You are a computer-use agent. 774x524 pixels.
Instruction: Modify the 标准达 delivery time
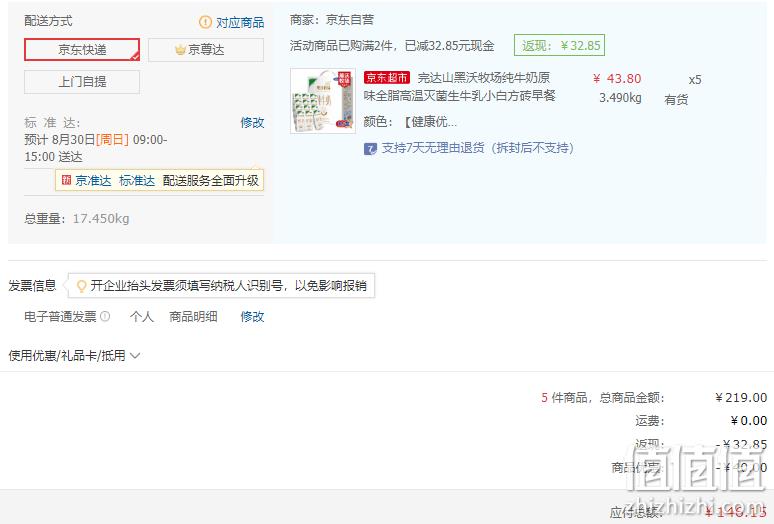click(x=252, y=122)
